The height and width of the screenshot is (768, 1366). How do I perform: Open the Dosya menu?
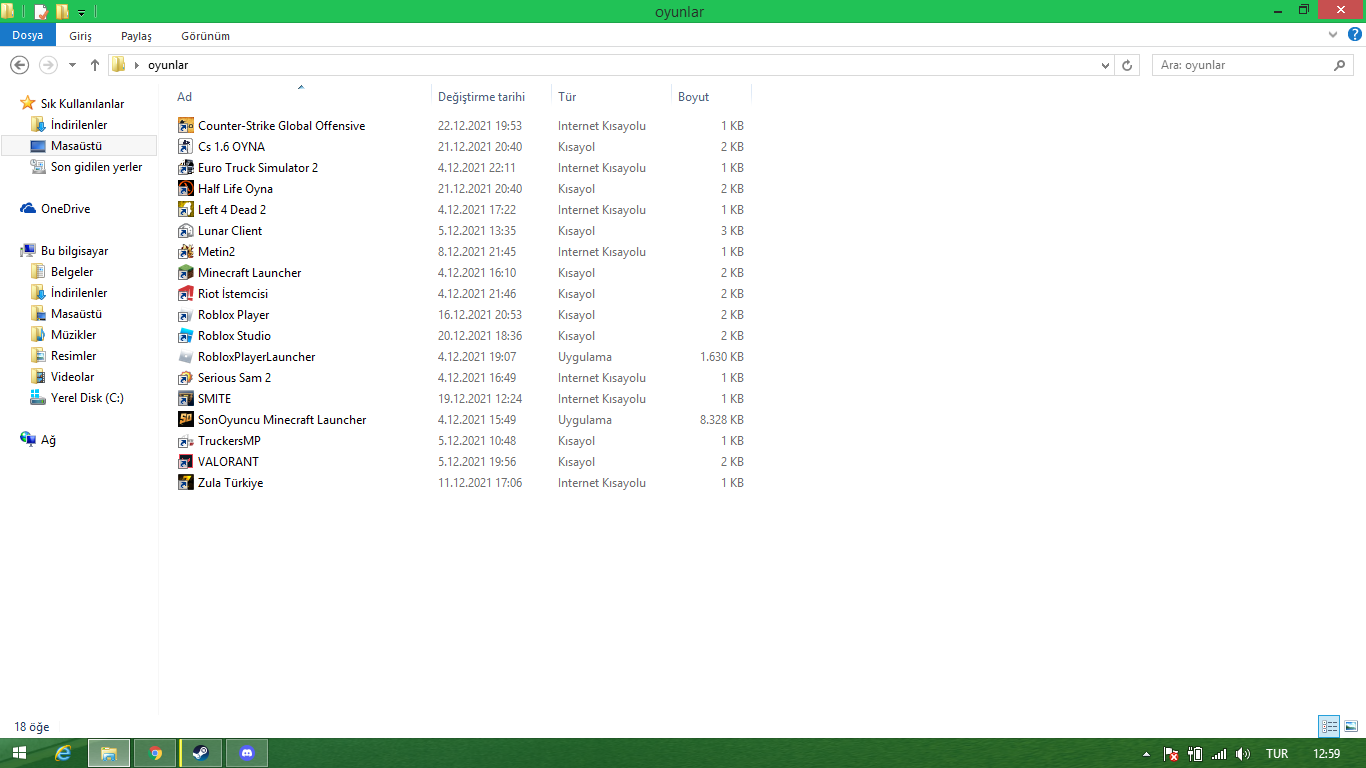coord(28,36)
